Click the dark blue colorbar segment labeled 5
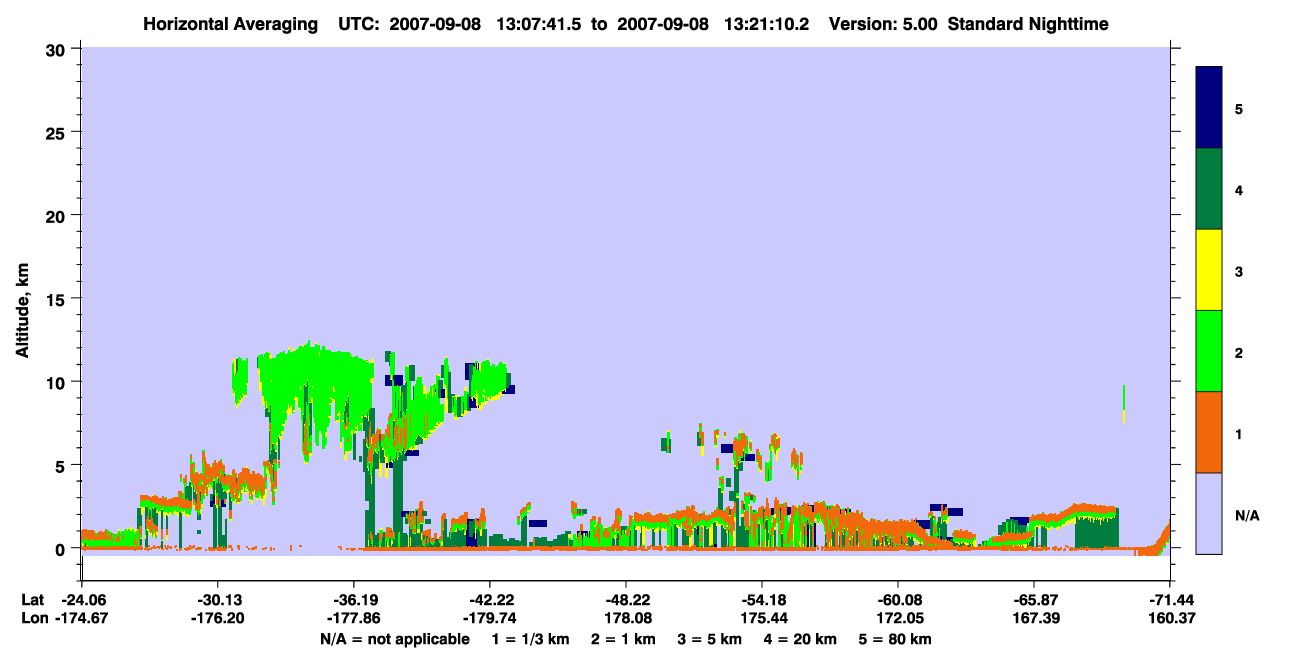Viewport: 1300px width, 667px height. coord(1209,107)
